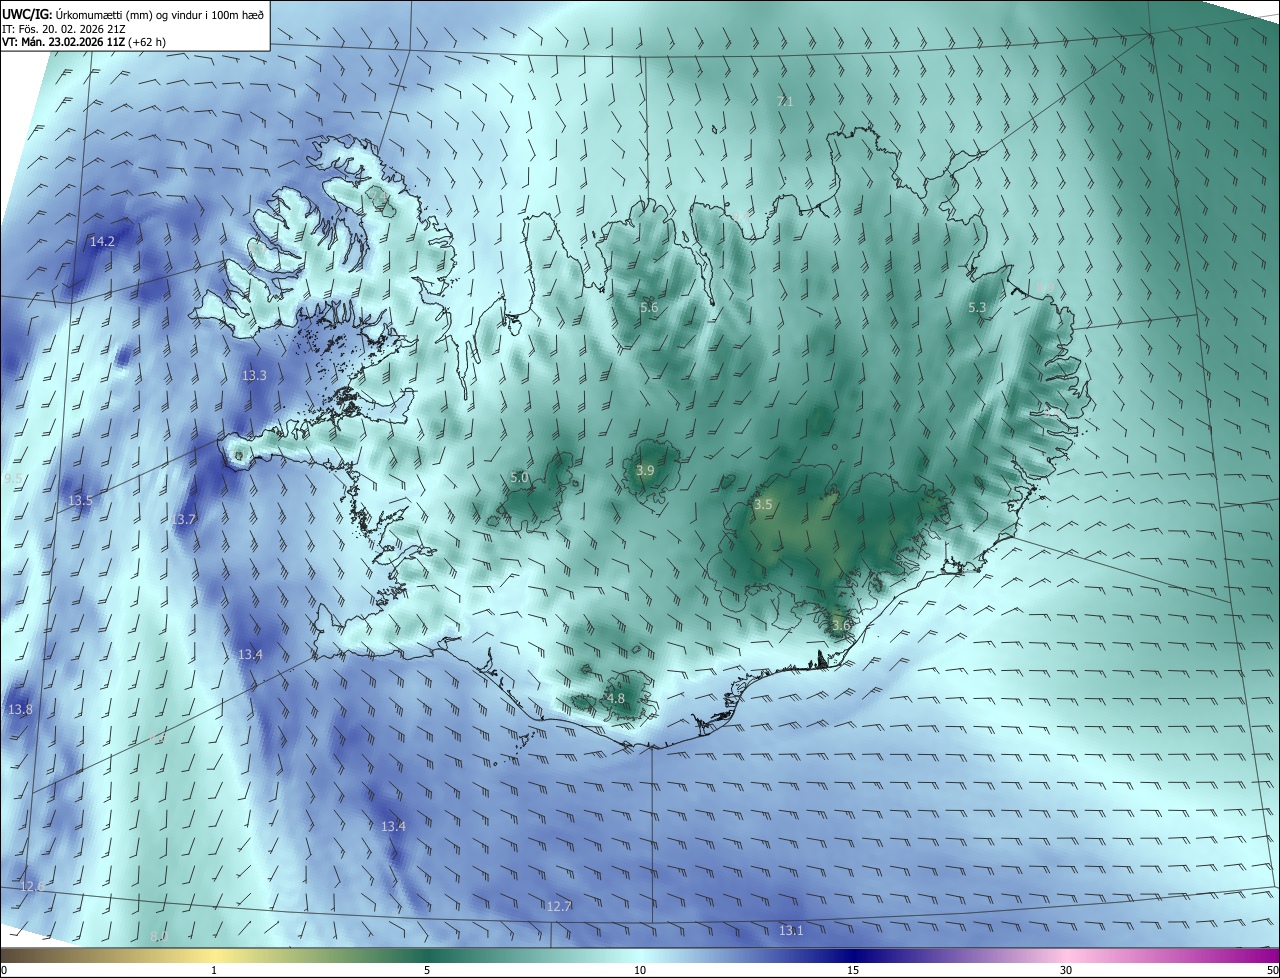The image size is (1280, 978).
Task: Click the 15 tick on the color scale
Action: click(853, 970)
